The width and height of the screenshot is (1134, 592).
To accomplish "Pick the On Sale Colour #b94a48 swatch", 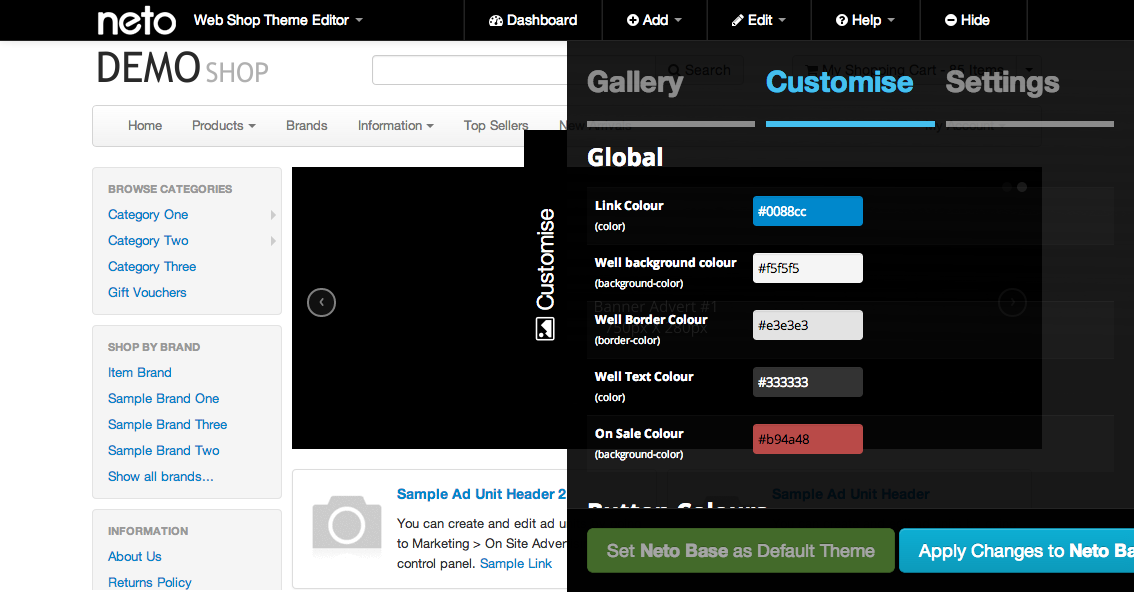I will 808,439.
